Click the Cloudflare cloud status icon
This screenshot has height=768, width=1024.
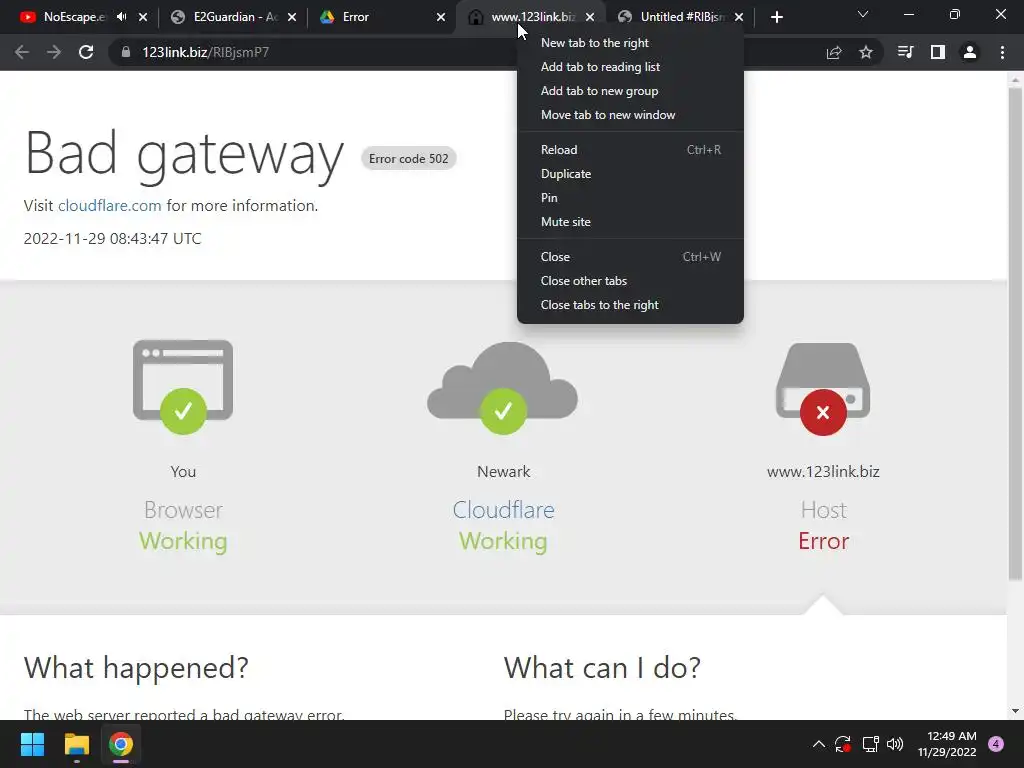tap(503, 388)
